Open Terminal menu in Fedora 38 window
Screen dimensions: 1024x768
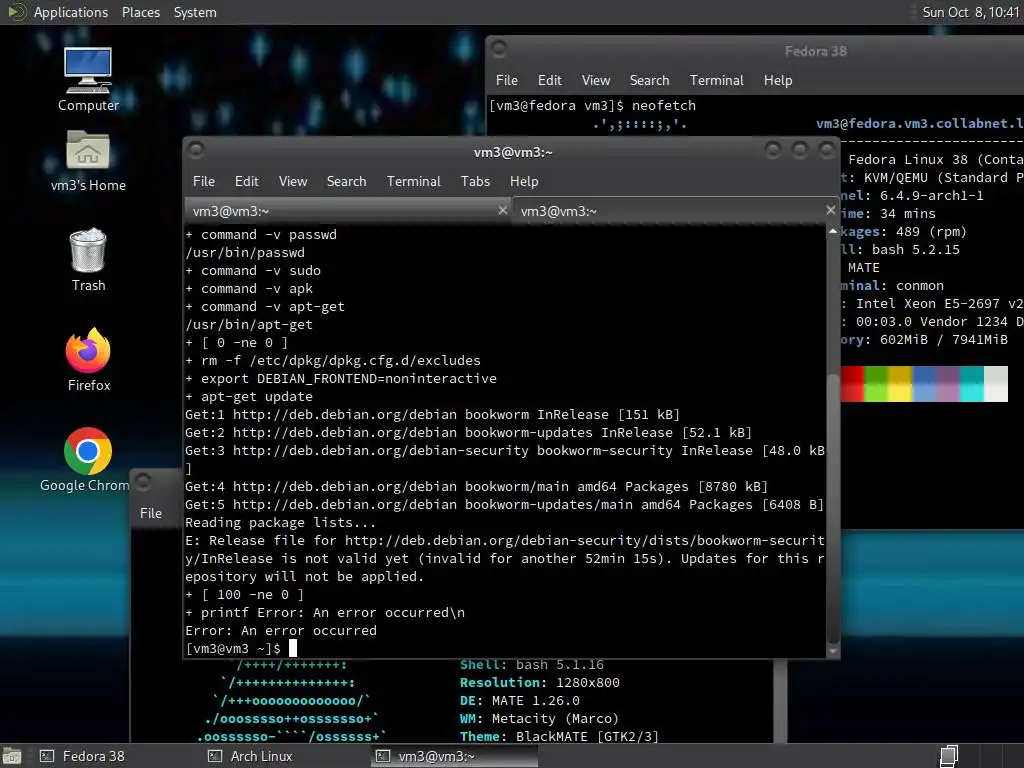click(x=716, y=80)
